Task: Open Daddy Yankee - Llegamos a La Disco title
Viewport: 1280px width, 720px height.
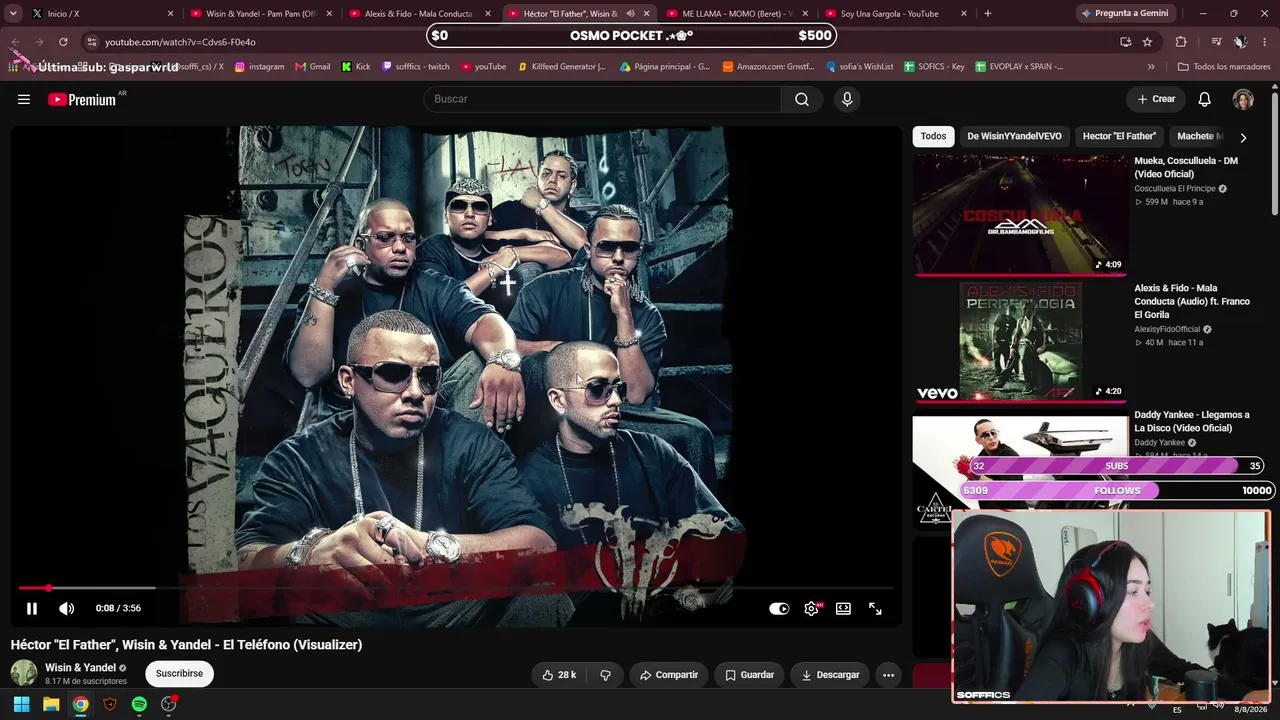Action: coord(1192,421)
